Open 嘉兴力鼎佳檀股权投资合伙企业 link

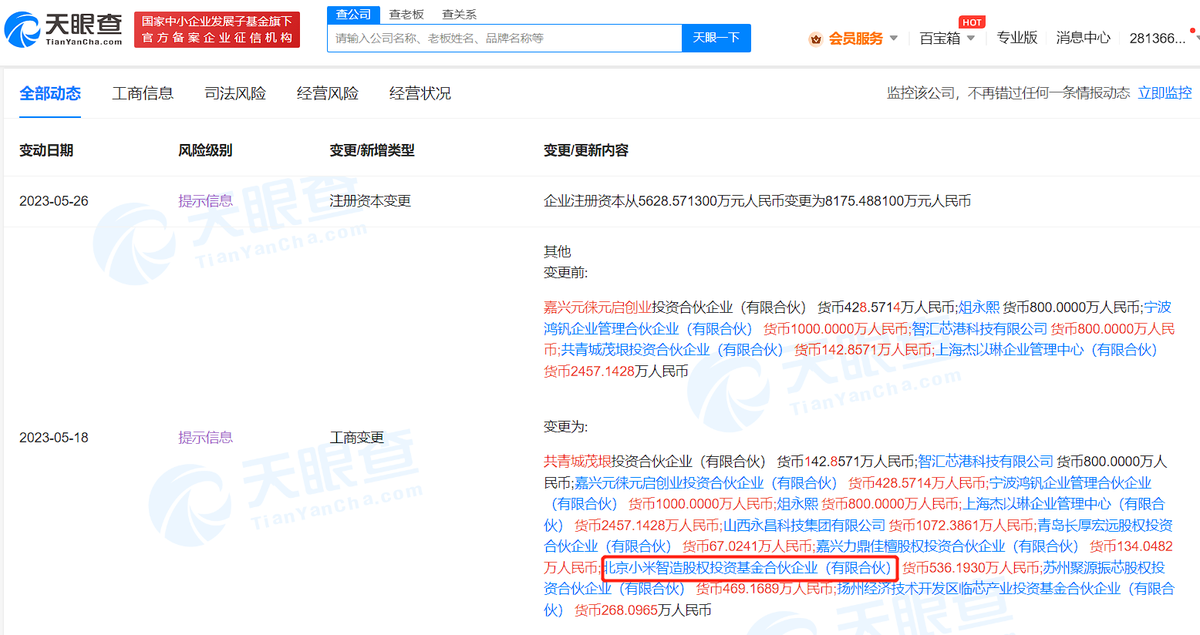947,546
